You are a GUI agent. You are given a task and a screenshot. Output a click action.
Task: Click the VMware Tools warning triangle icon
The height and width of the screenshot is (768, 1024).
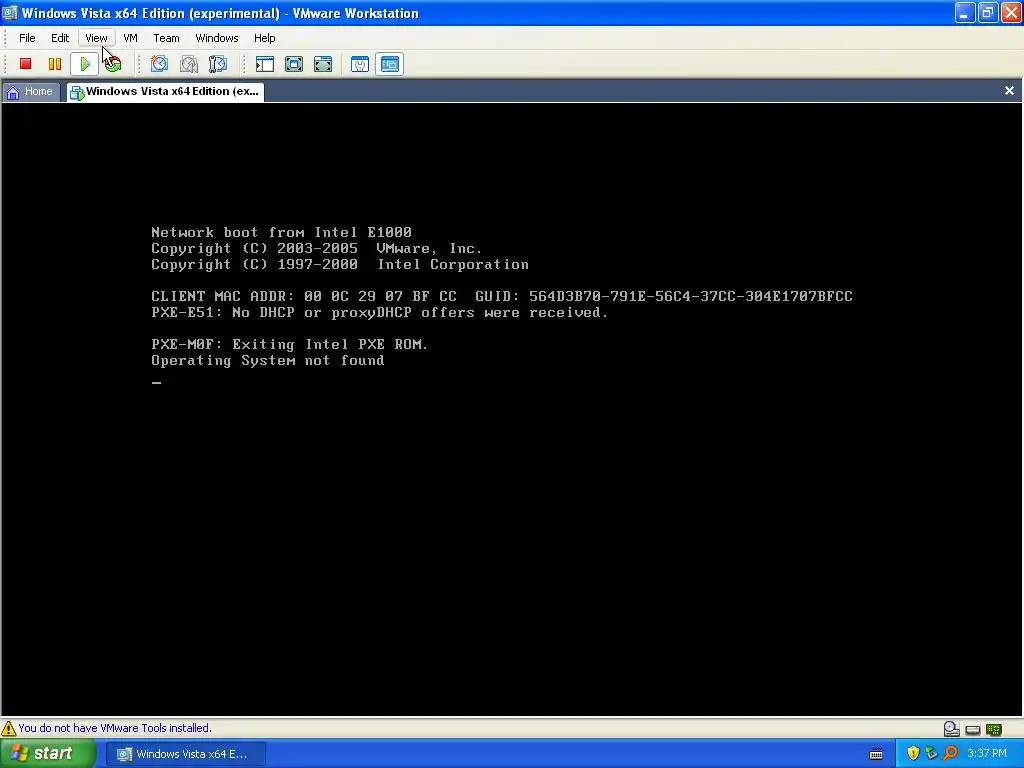[8, 728]
